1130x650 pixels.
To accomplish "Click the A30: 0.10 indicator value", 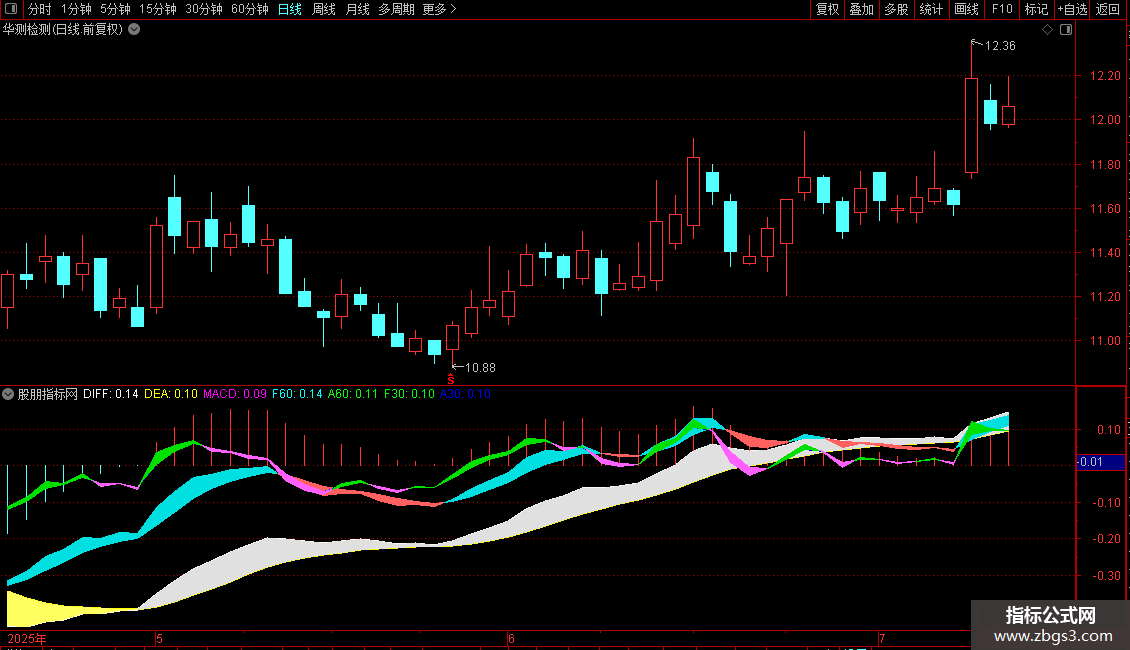I will 465,394.
